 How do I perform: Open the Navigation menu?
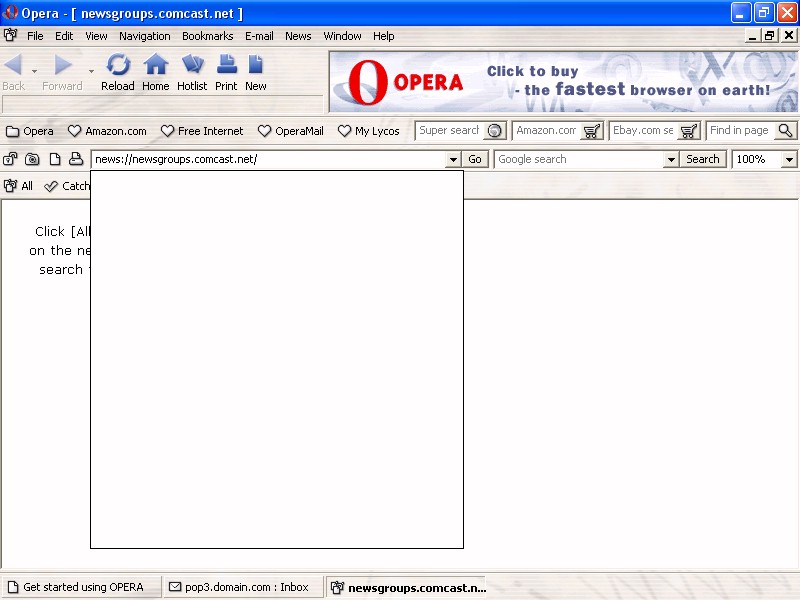pyautogui.click(x=145, y=36)
